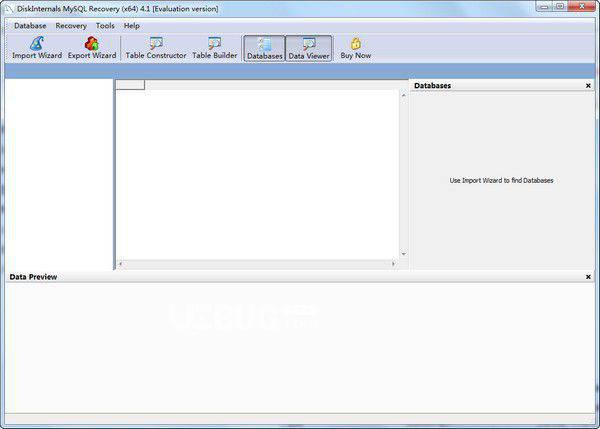Toggle the Databases panel button
Viewport: 600px width, 429px height.
264,48
